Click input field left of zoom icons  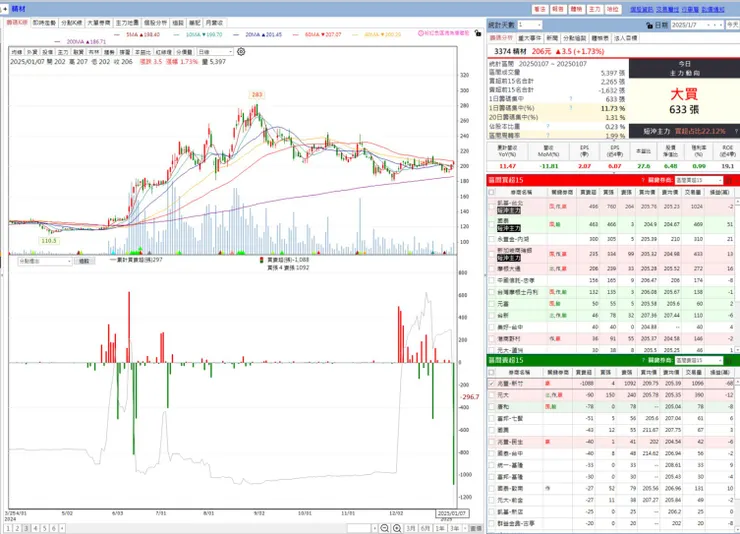pyautogui.click(x=359, y=528)
